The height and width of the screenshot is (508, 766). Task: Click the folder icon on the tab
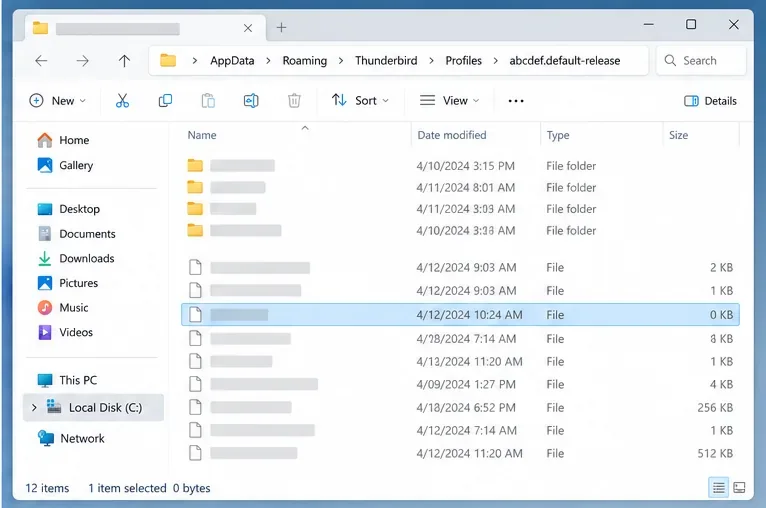[40, 28]
